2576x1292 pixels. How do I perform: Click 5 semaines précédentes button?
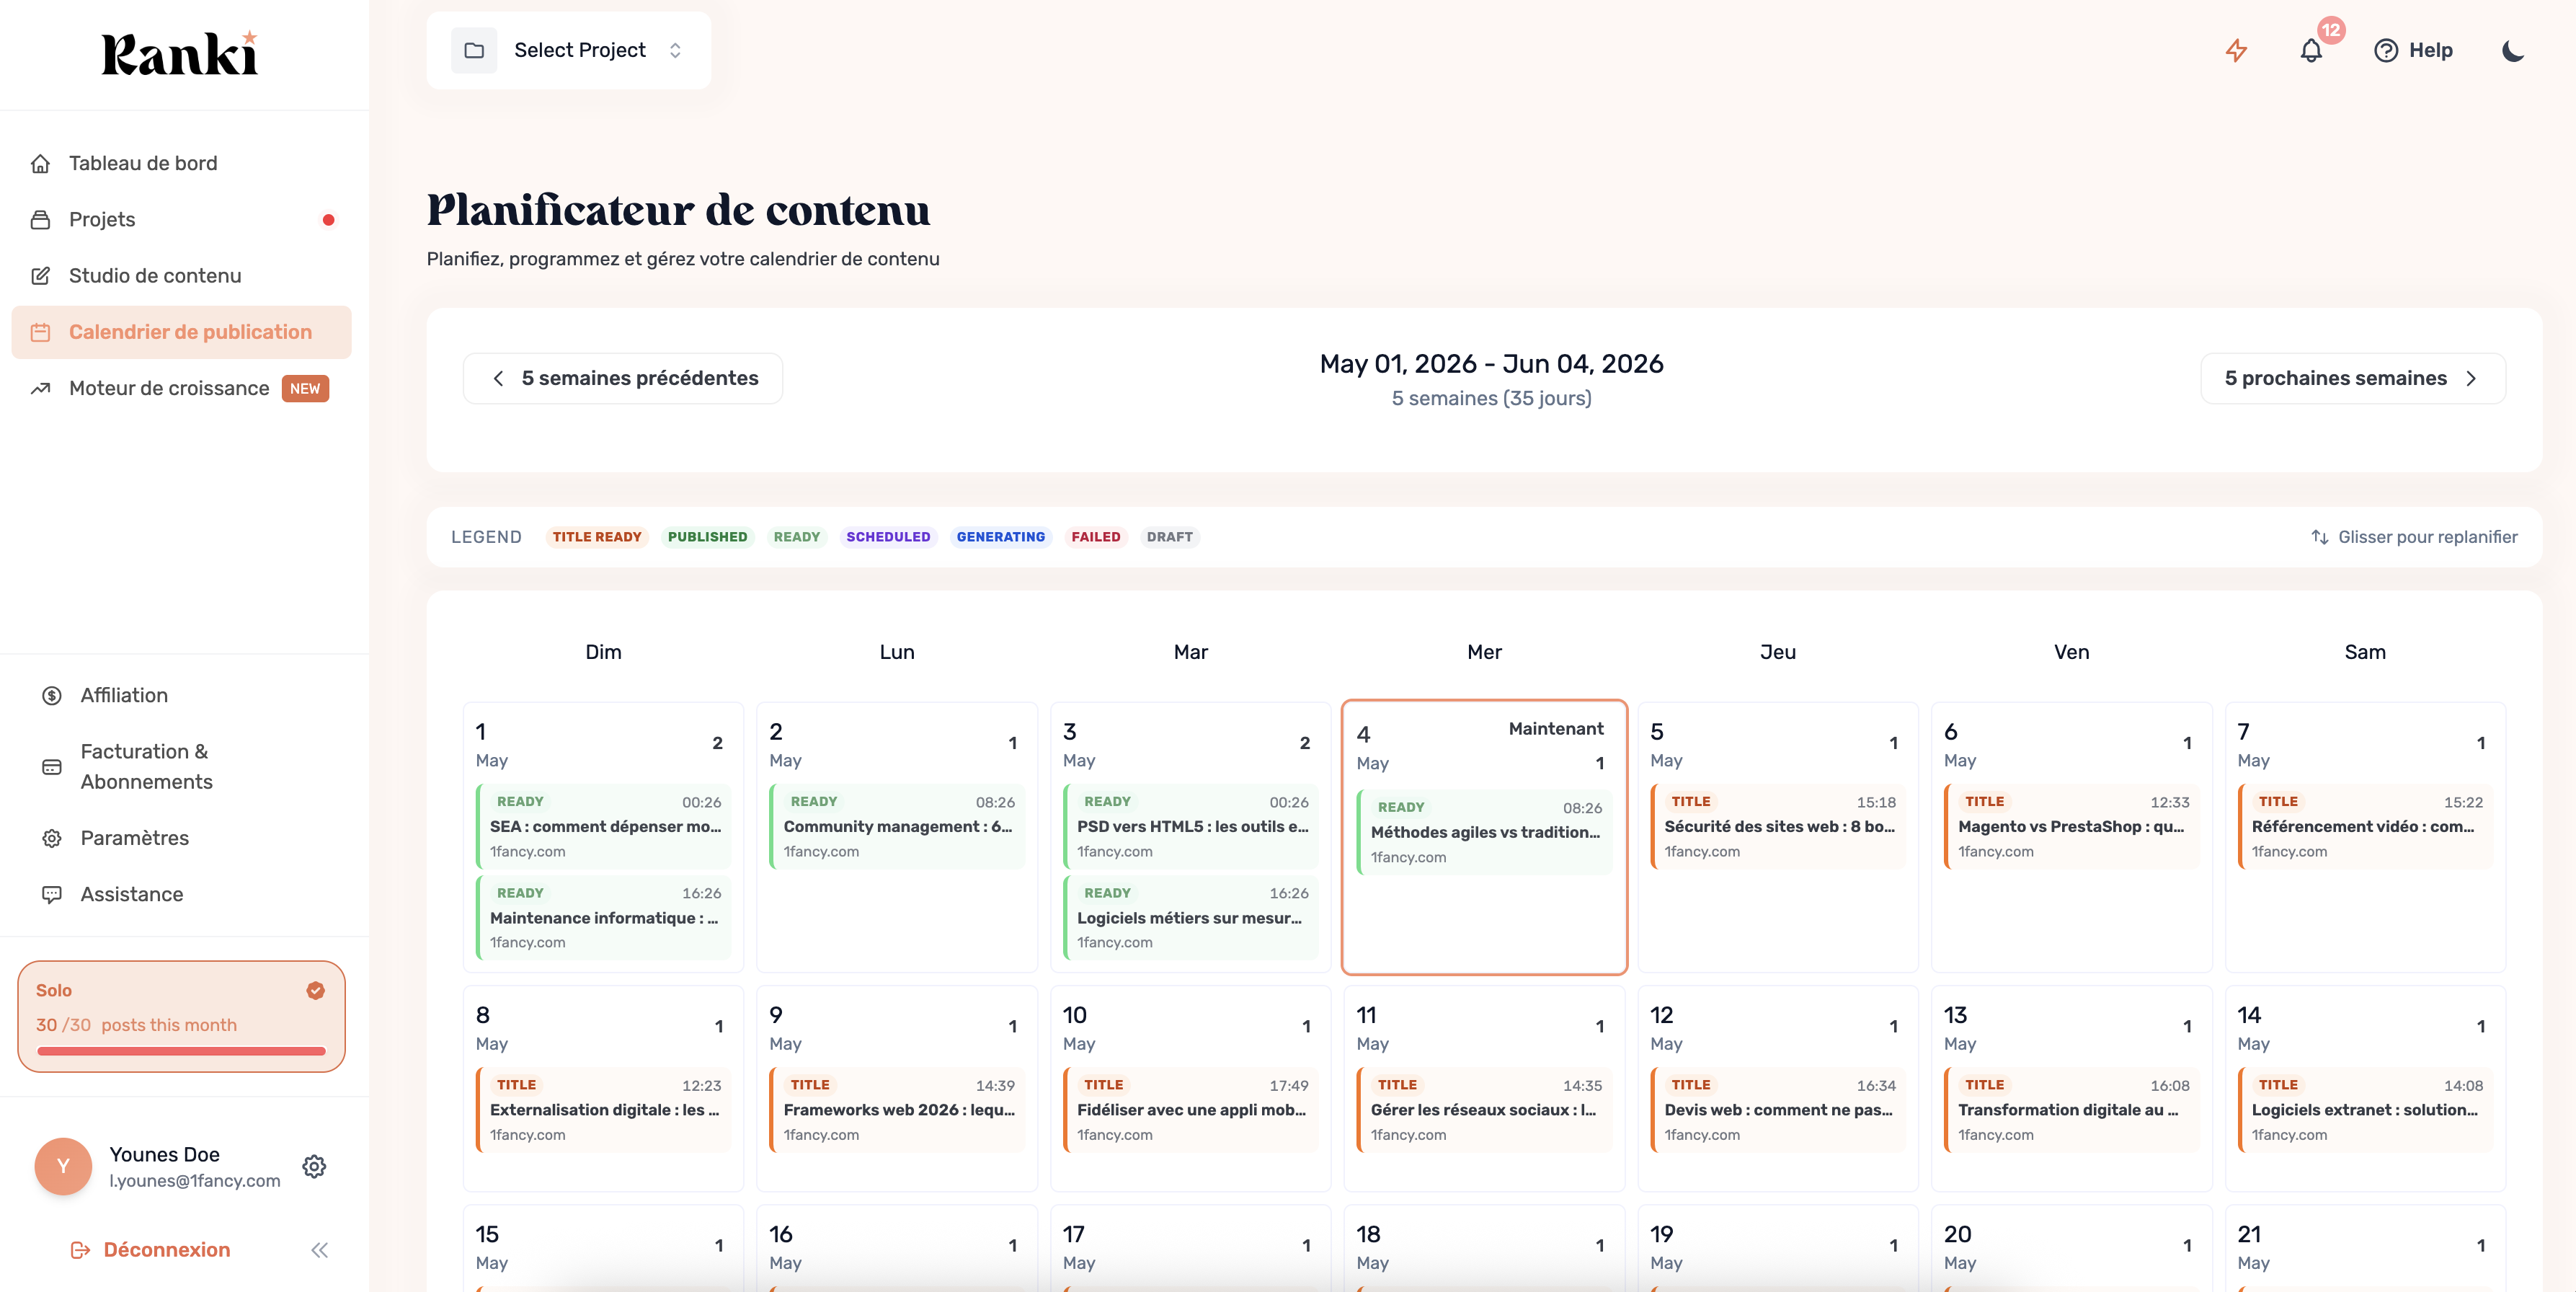622,378
